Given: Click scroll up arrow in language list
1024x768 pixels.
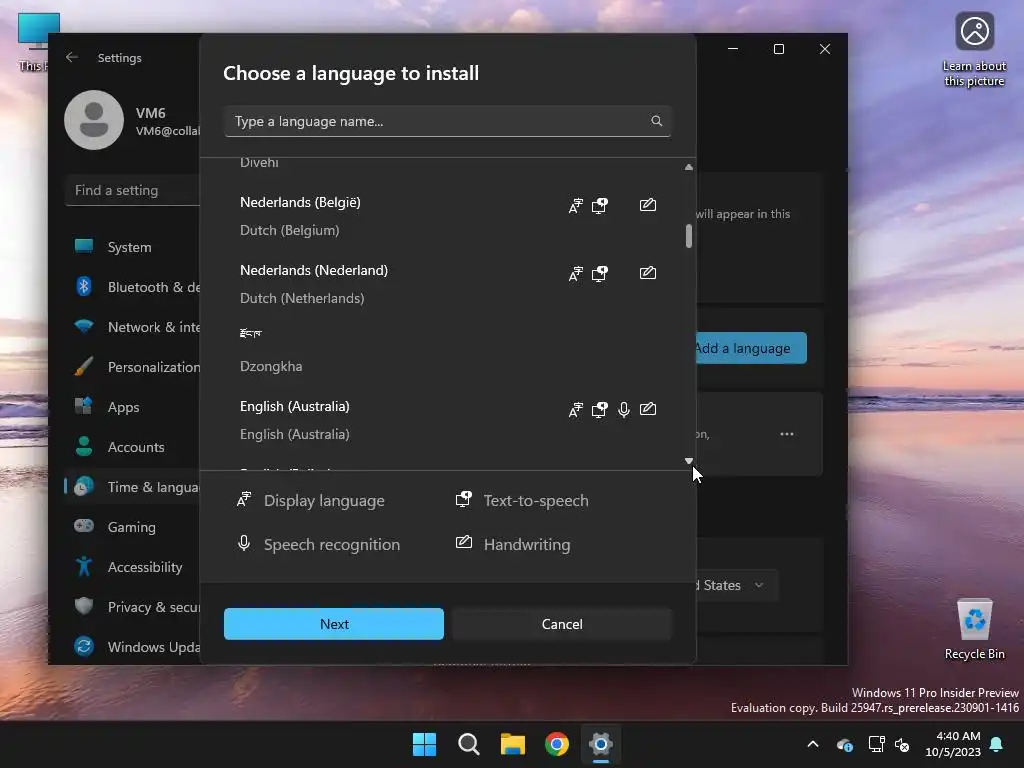Looking at the screenshot, I should click(x=688, y=167).
